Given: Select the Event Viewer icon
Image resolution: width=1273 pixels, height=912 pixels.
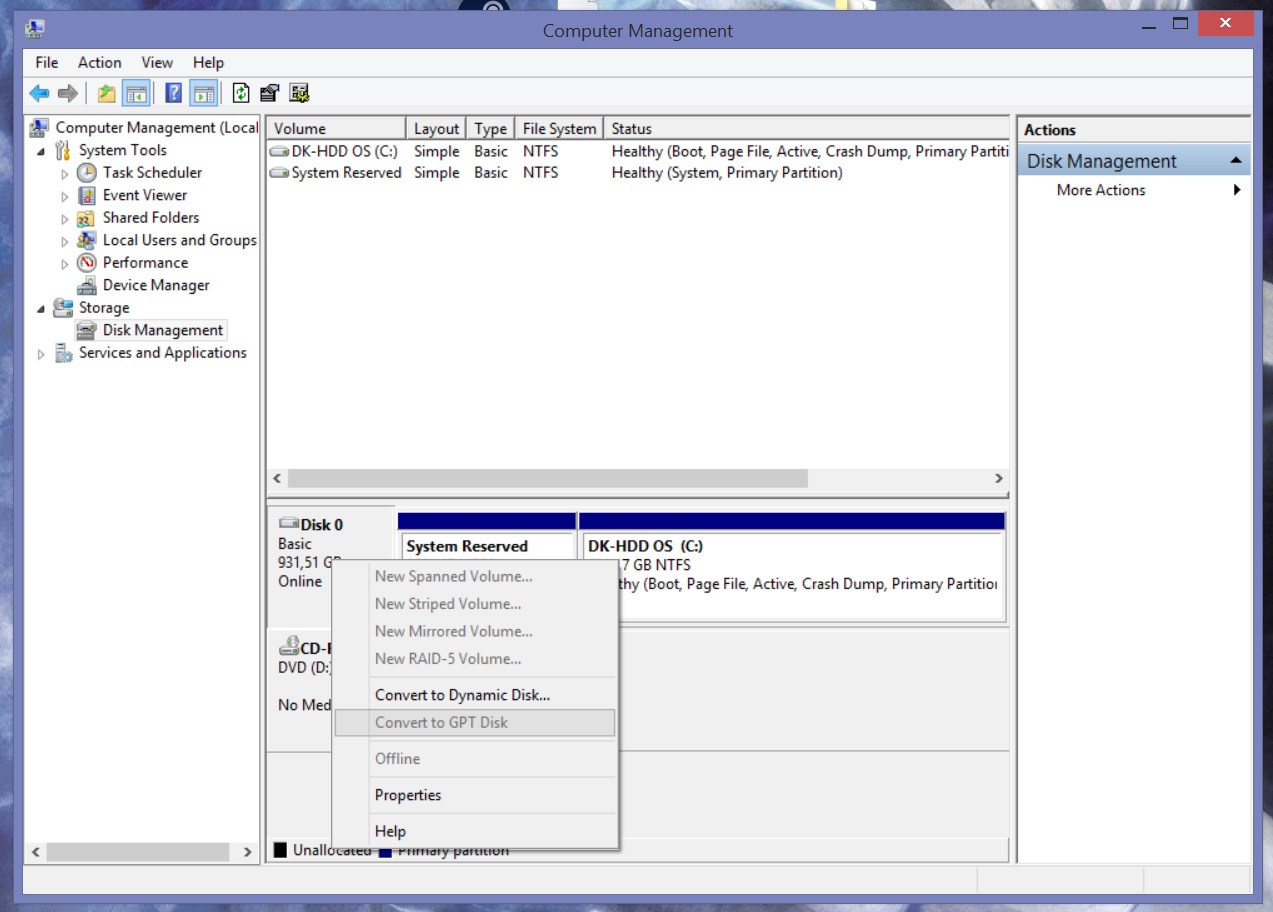Looking at the screenshot, I should click(87, 195).
